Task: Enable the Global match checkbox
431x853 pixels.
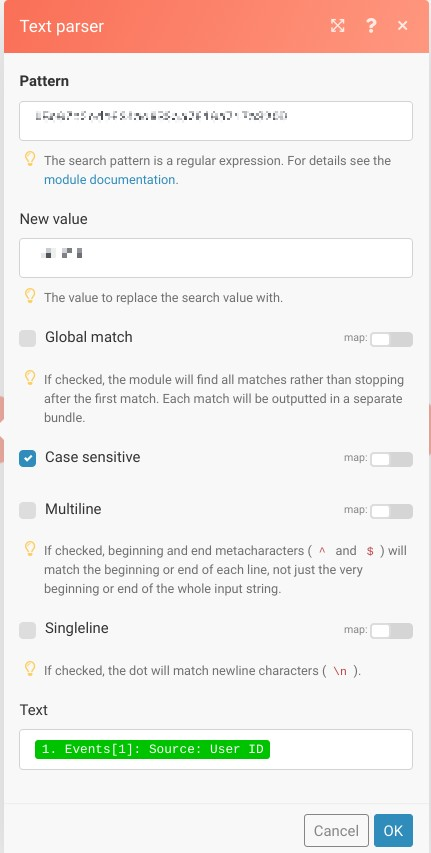Action: [x=28, y=338]
